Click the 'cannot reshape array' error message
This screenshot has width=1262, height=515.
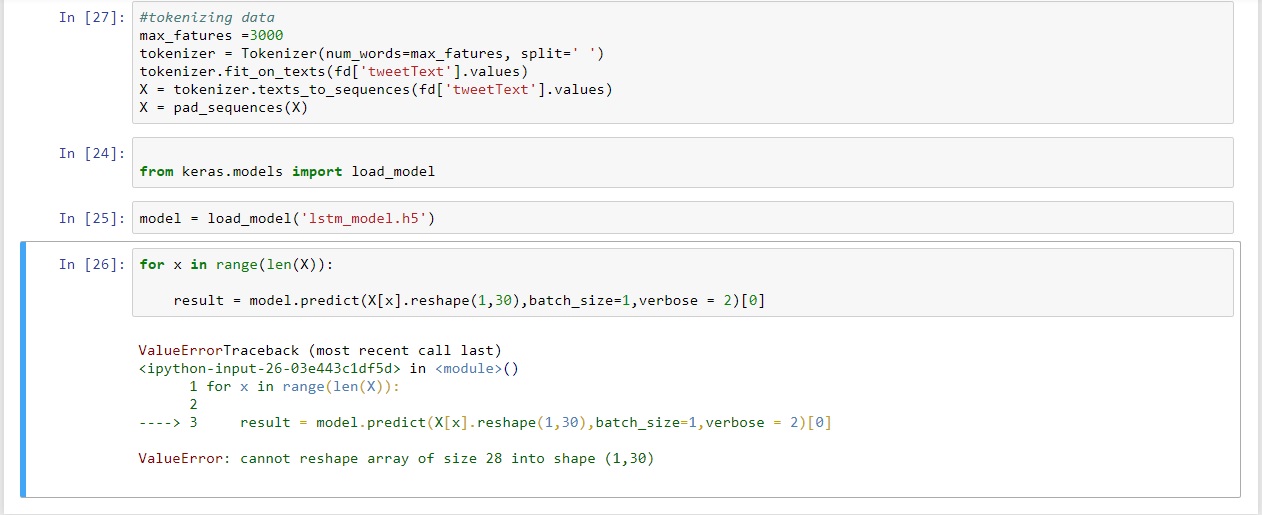tap(396, 458)
